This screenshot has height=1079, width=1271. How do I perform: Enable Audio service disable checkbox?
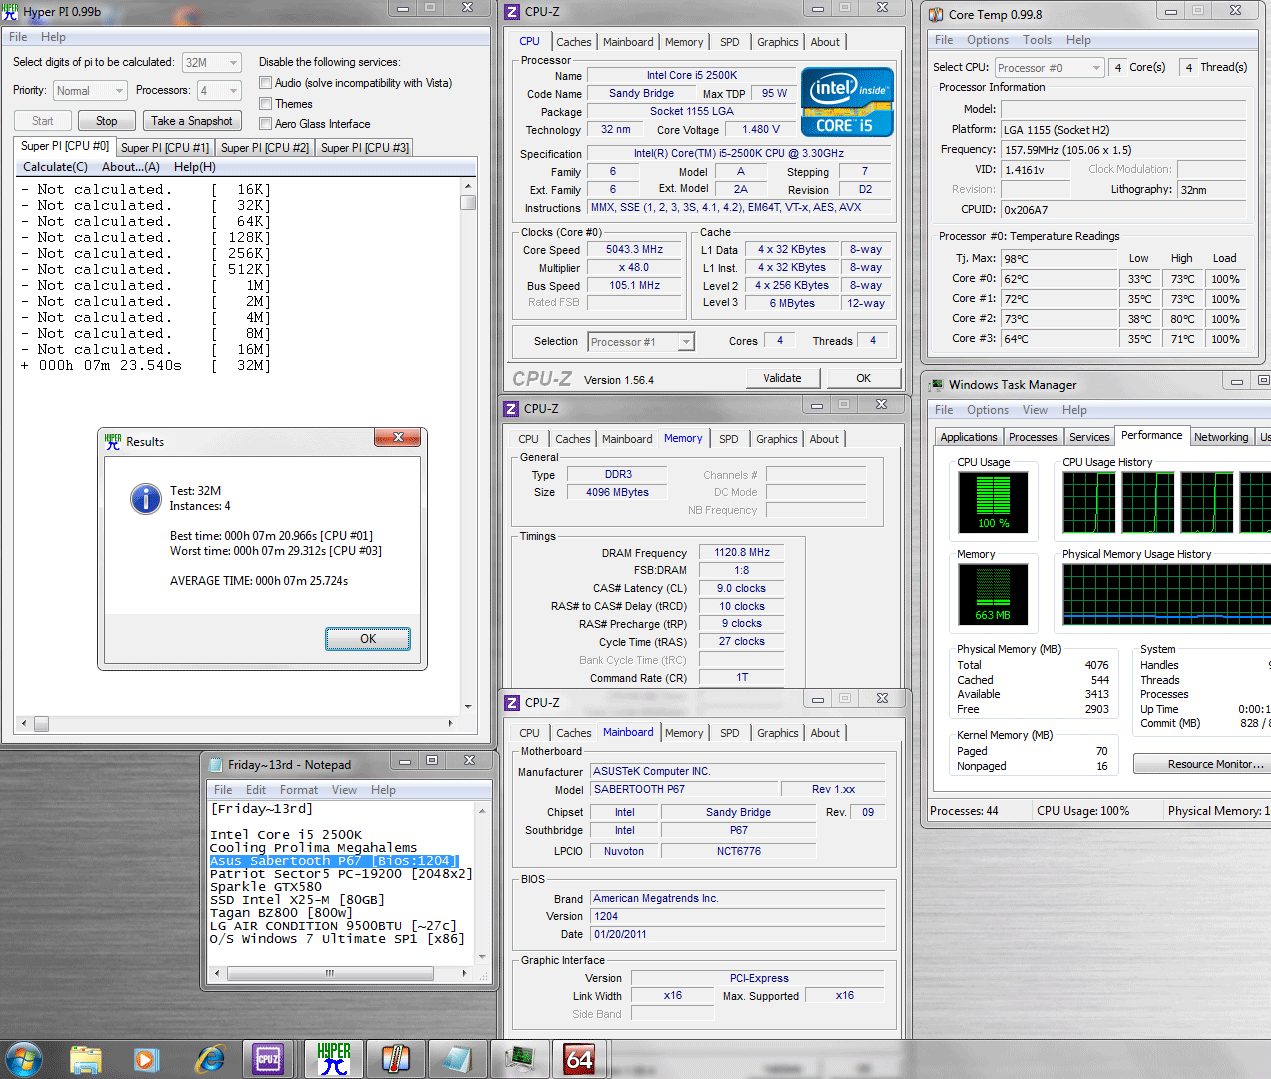click(265, 83)
